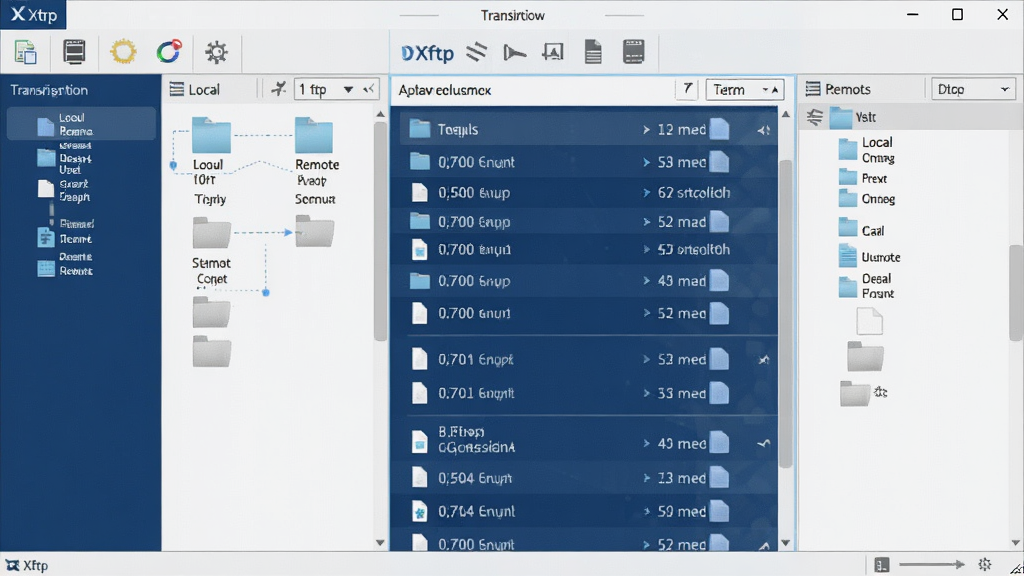The height and width of the screenshot is (576, 1024).
Task: Open the Dtop dropdown in Remots panel
Action: tap(973, 89)
